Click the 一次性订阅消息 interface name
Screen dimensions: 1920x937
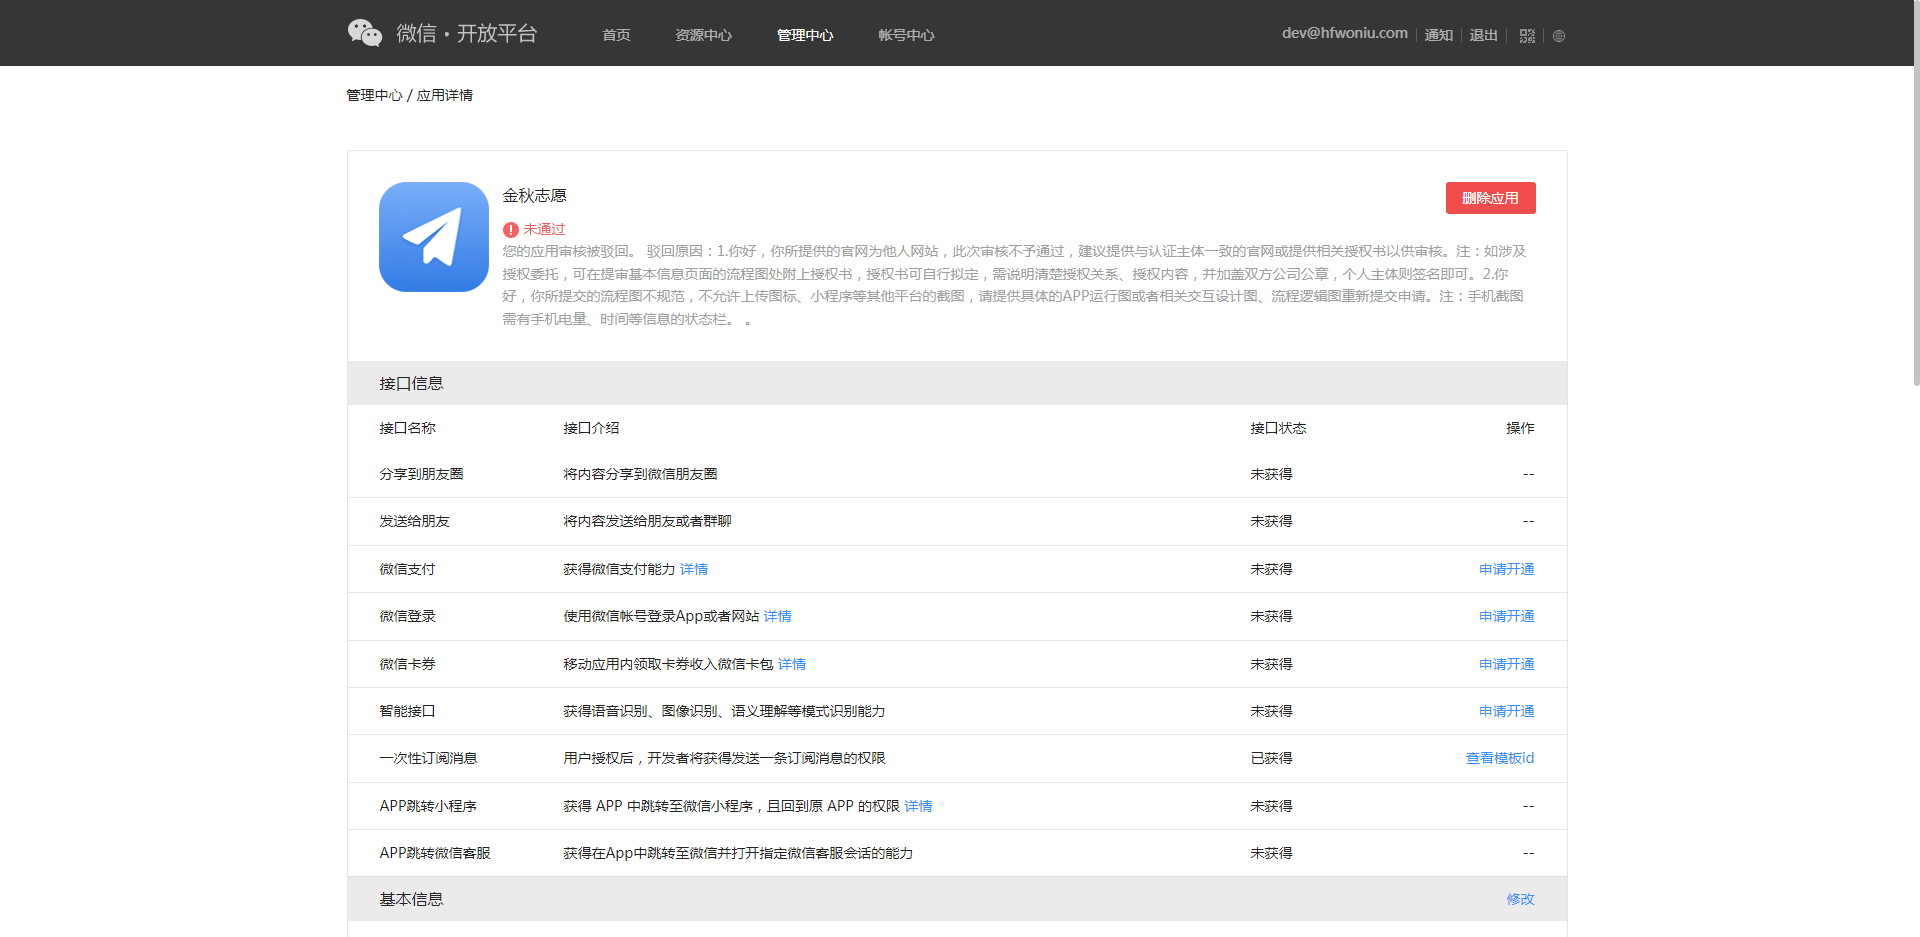(428, 758)
